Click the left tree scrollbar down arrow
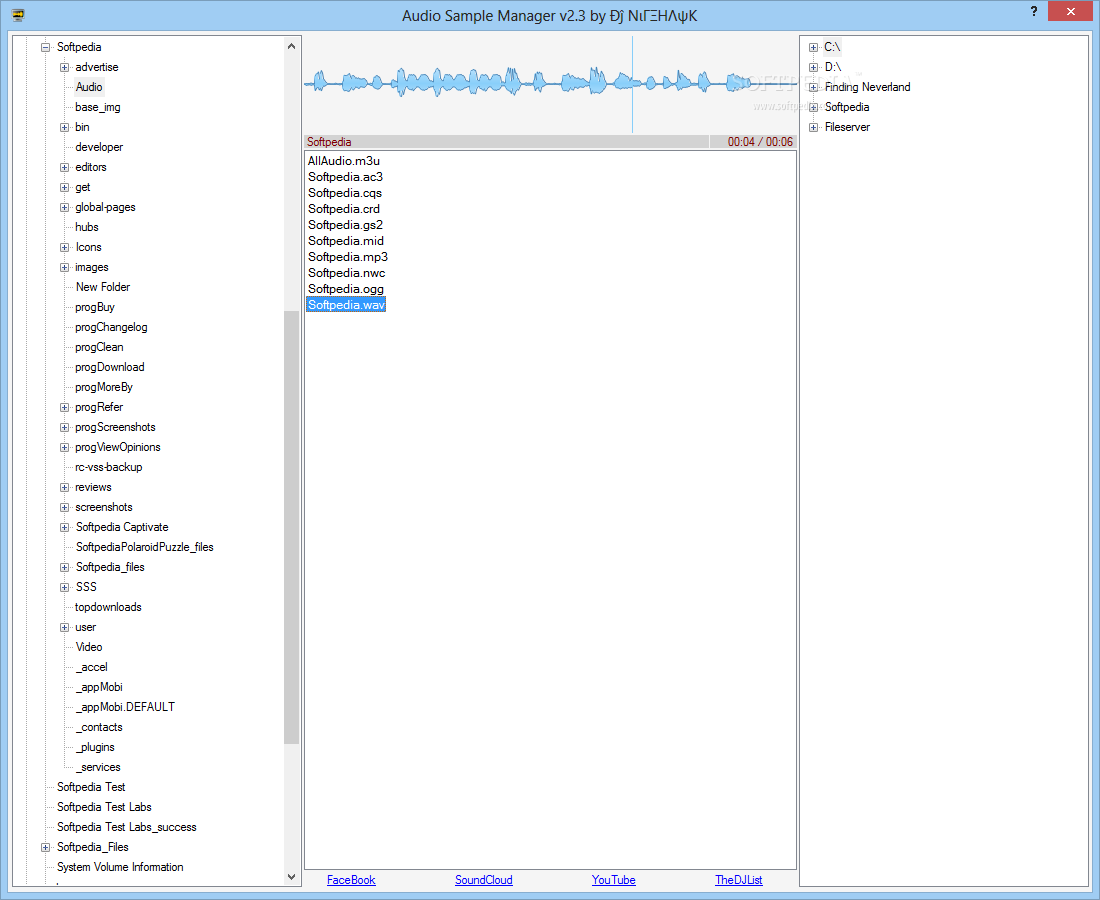Image resolution: width=1100 pixels, height=900 pixels. tap(291, 877)
